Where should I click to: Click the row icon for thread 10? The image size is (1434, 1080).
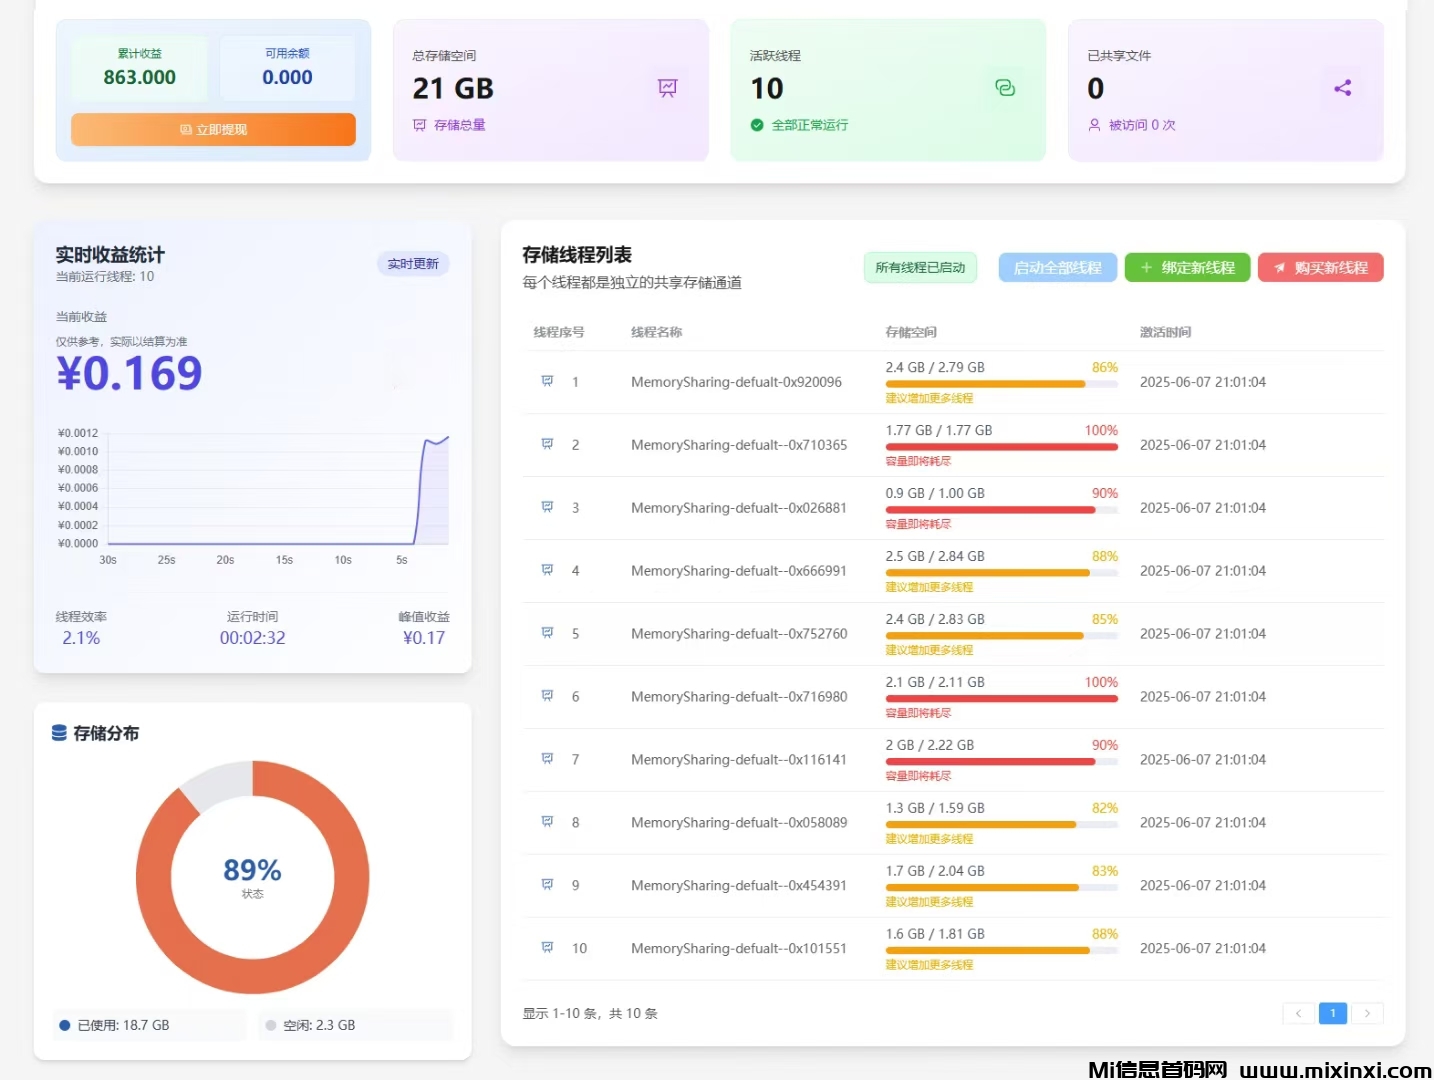[547, 947]
